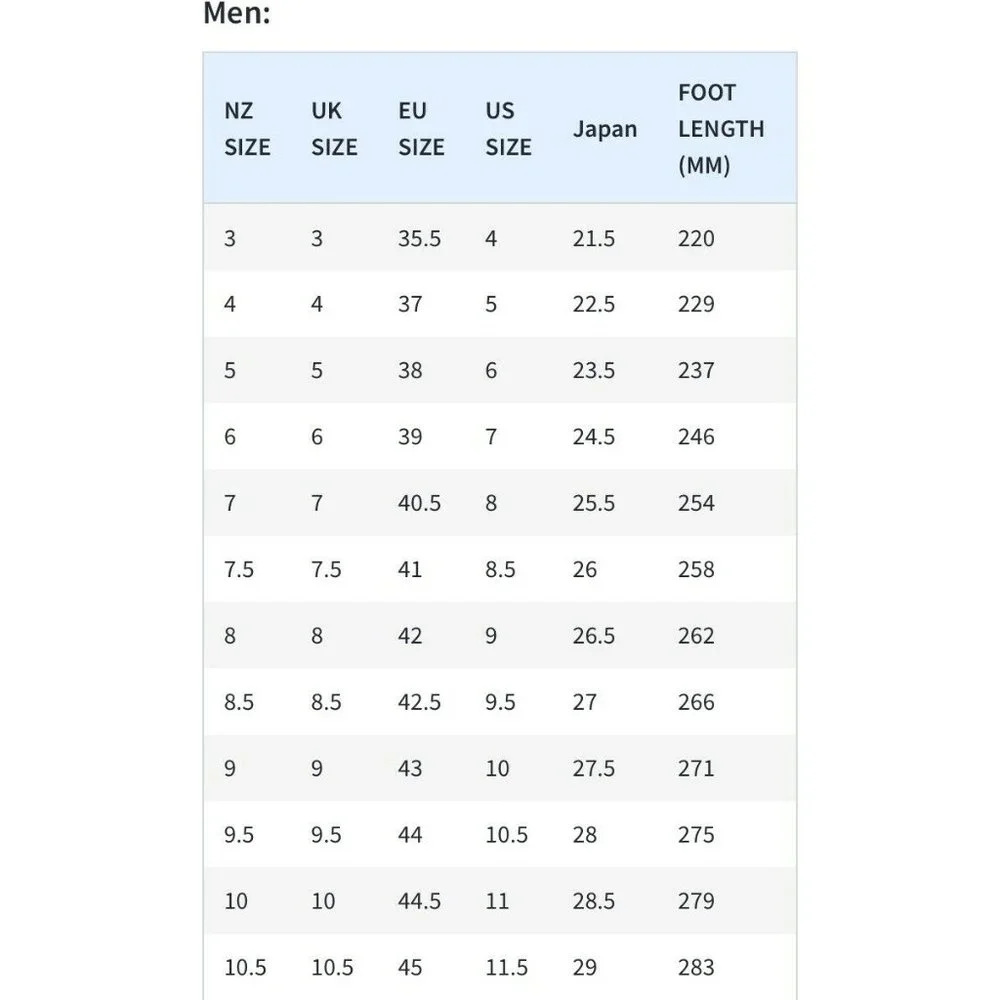Select the US size 8.5 cell
Image resolution: width=1000 pixels, height=1000 pixels.
point(500,570)
